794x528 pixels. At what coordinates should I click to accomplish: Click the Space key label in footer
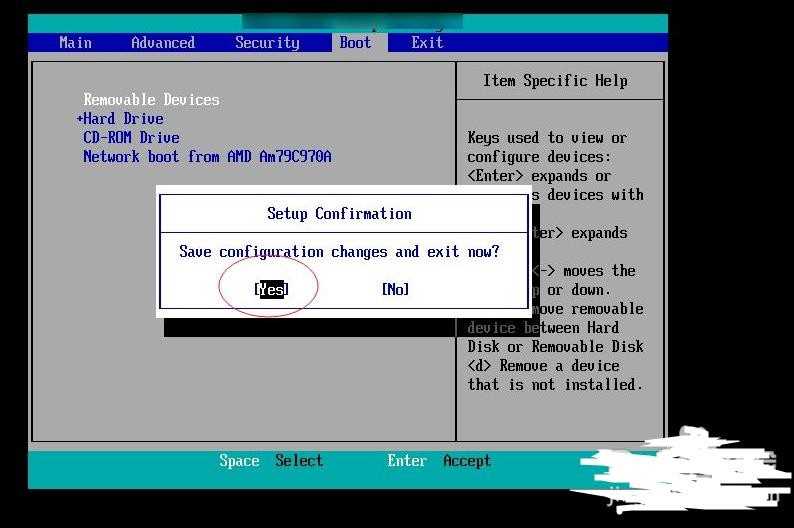[x=239, y=461]
